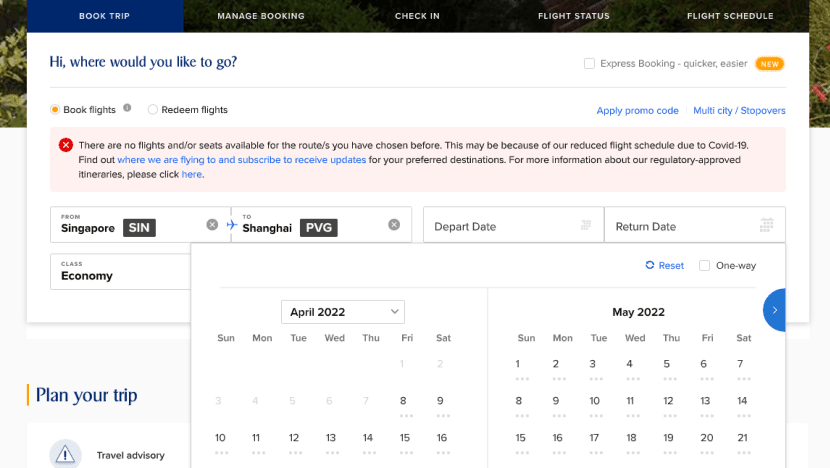Open the Economy class dropdown
The width and height of the screenshot is (830, 468).
(x=120, y=271)
